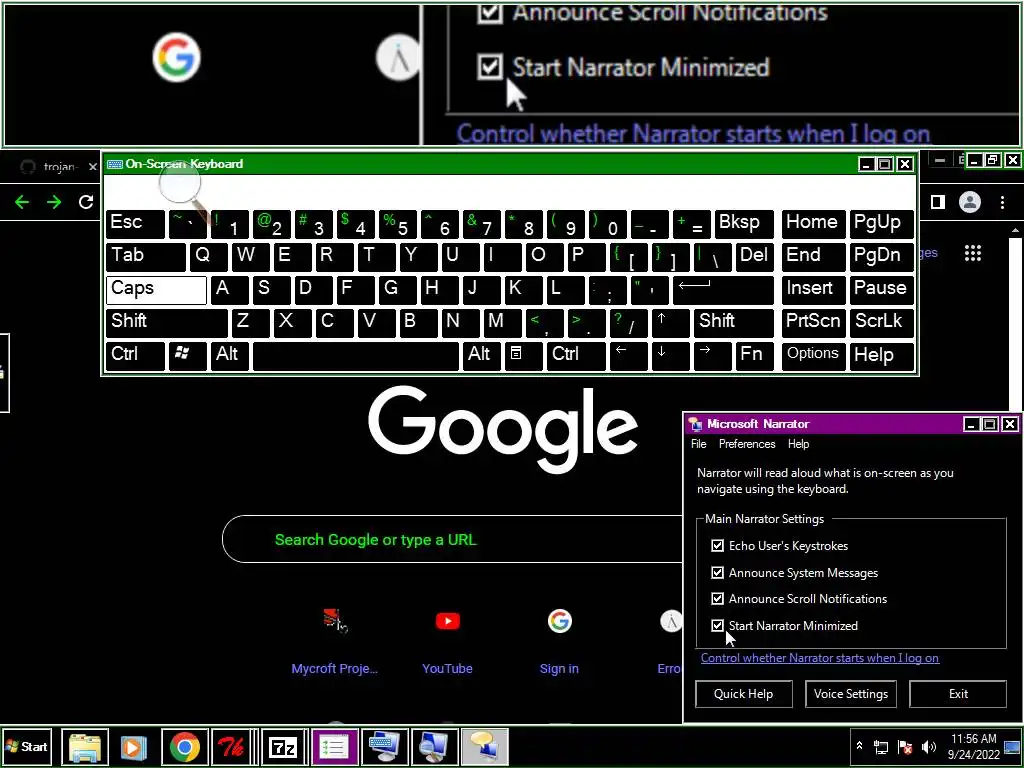Viewport: 1024px width, 768px height.
Task: Open Narrator File menu
Action: tap(699, 444)
